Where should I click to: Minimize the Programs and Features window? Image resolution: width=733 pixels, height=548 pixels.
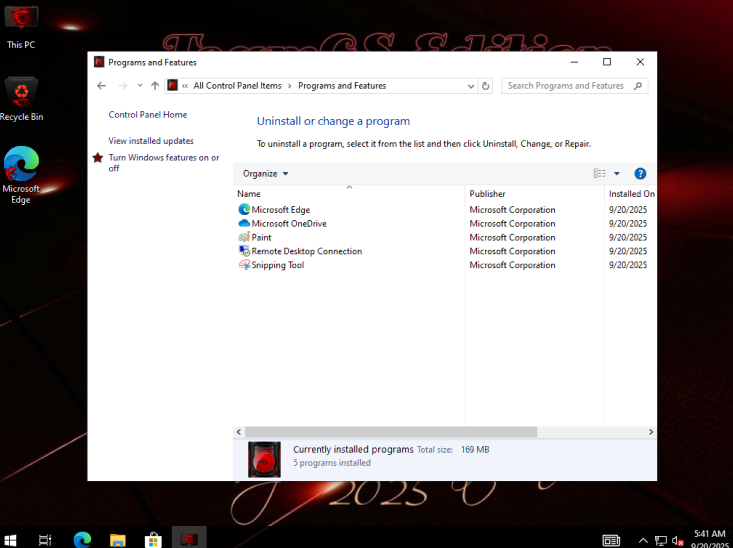[574, 62]
